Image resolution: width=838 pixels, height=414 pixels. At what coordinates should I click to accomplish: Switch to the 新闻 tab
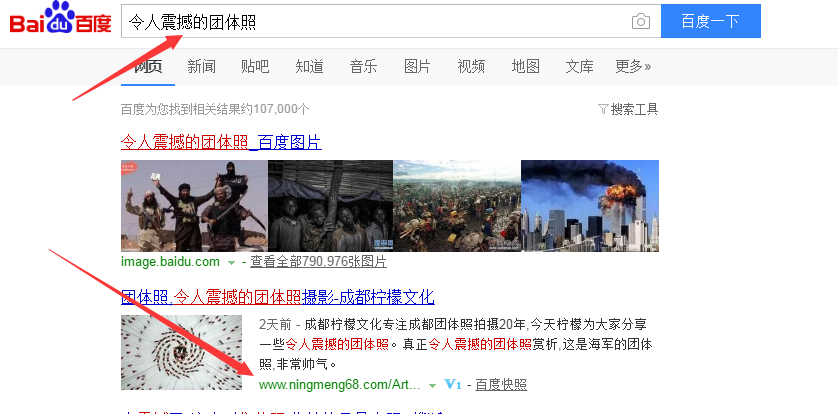click(201, 66)
